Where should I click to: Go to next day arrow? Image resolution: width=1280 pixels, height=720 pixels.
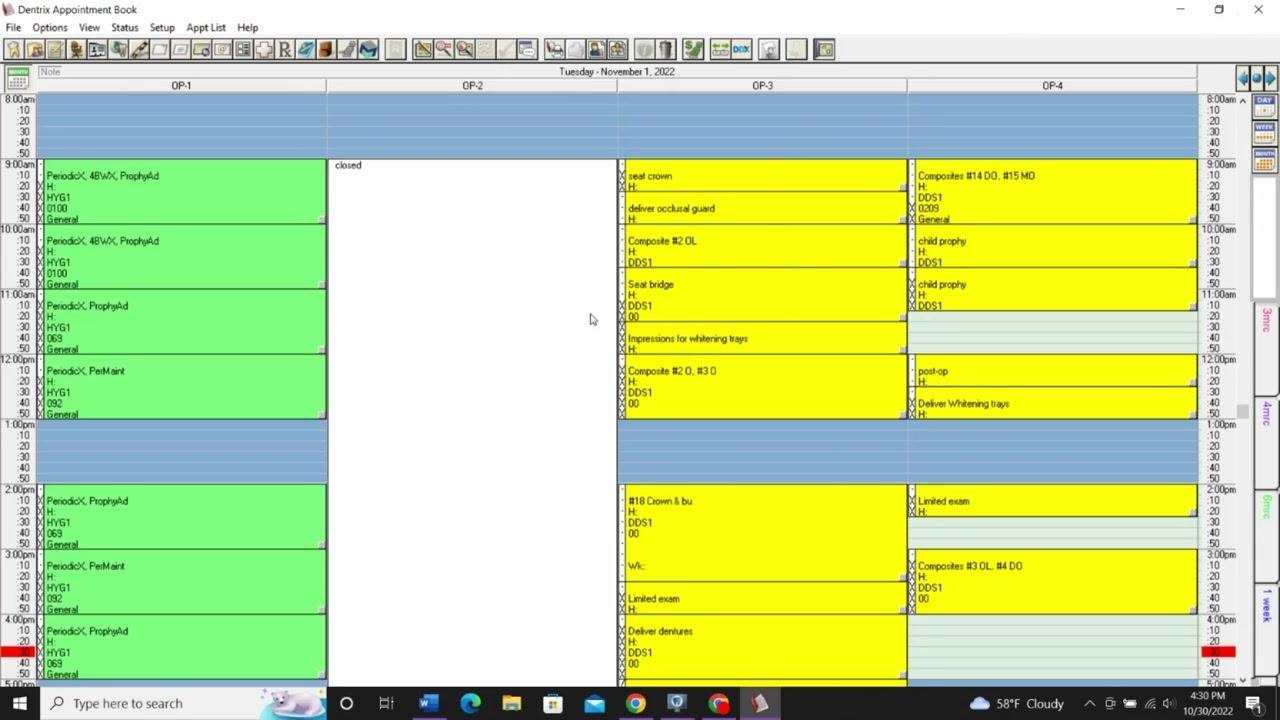tap(1270, 78)
